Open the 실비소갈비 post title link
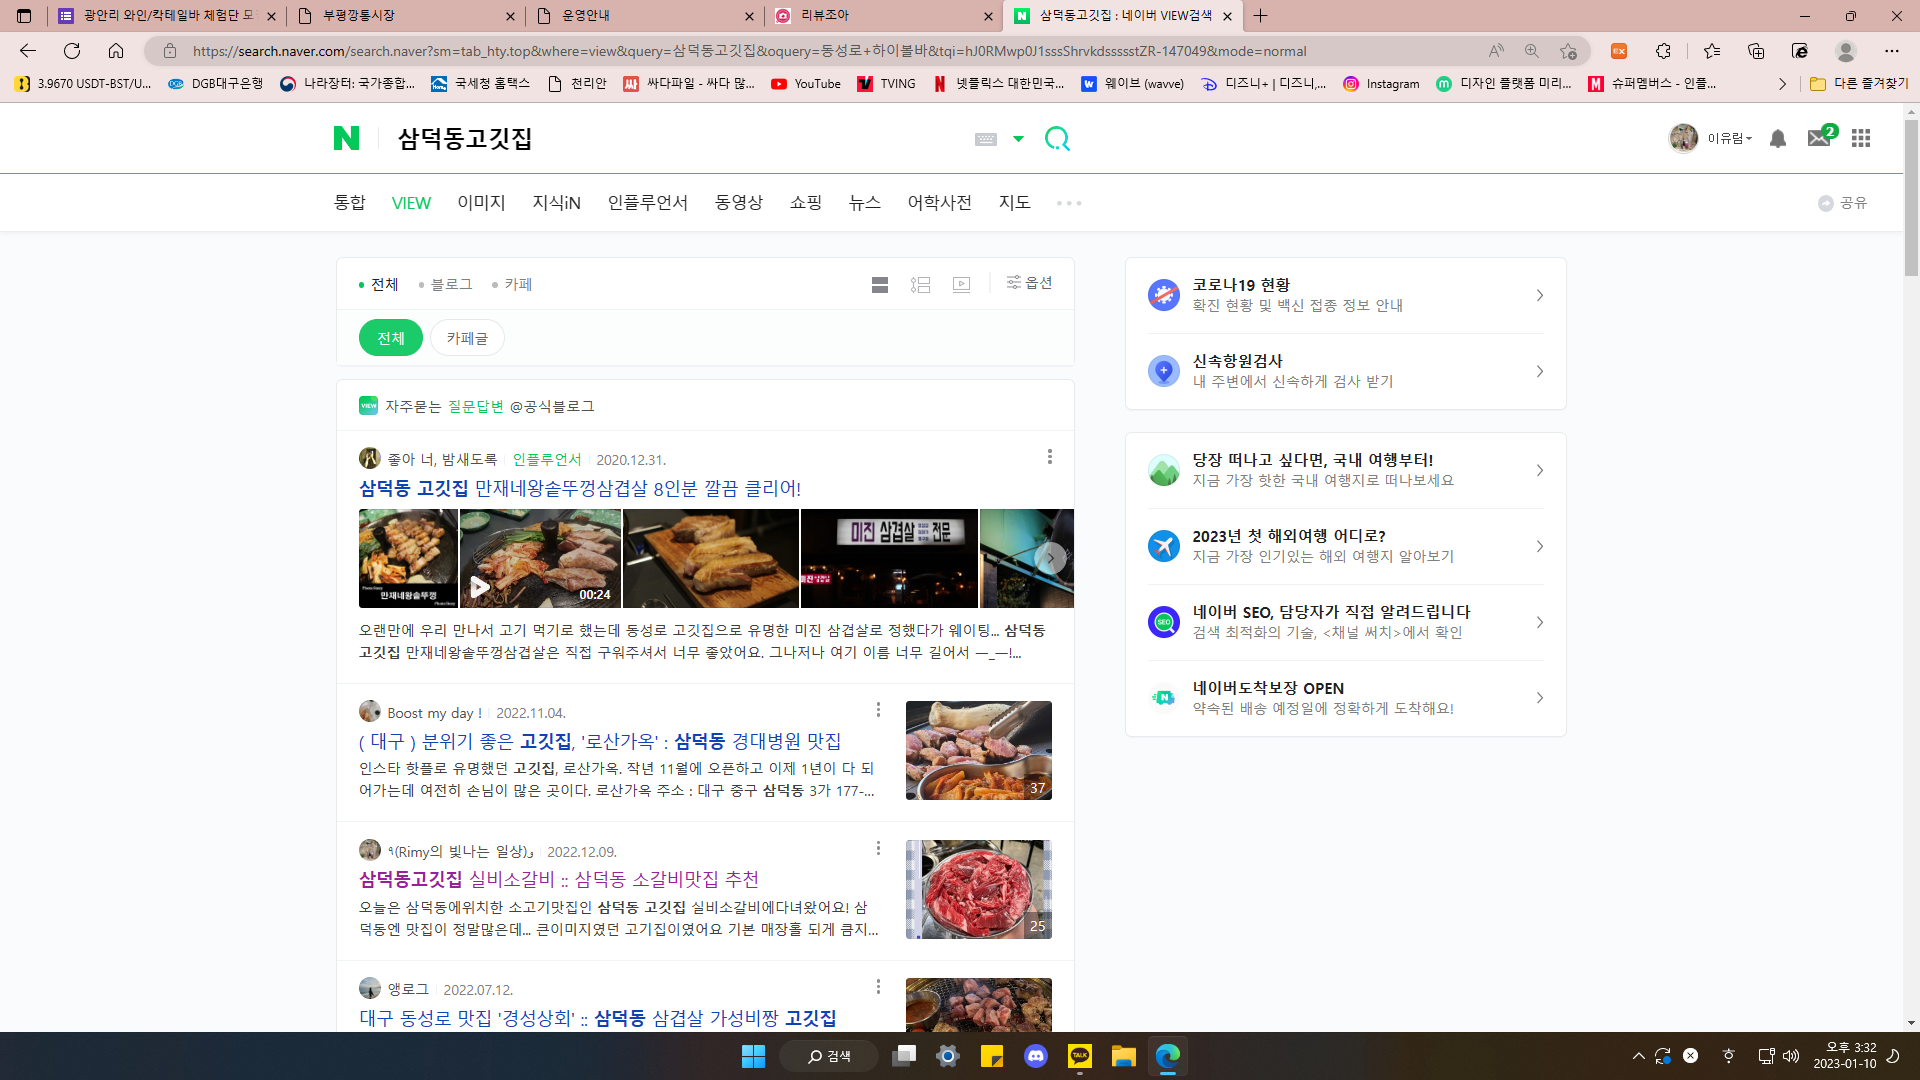Viewport: 1920px width, 1080px height. pos(559,879)
